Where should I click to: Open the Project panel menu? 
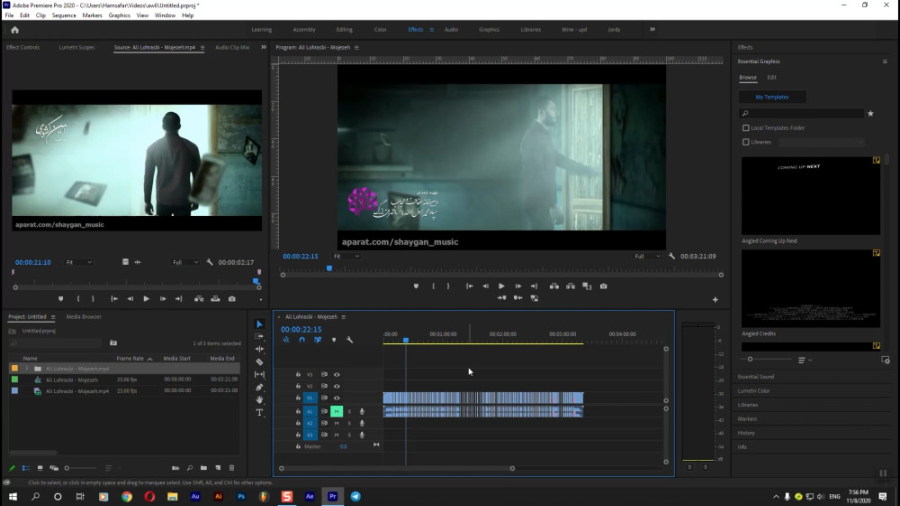[53, 317]
